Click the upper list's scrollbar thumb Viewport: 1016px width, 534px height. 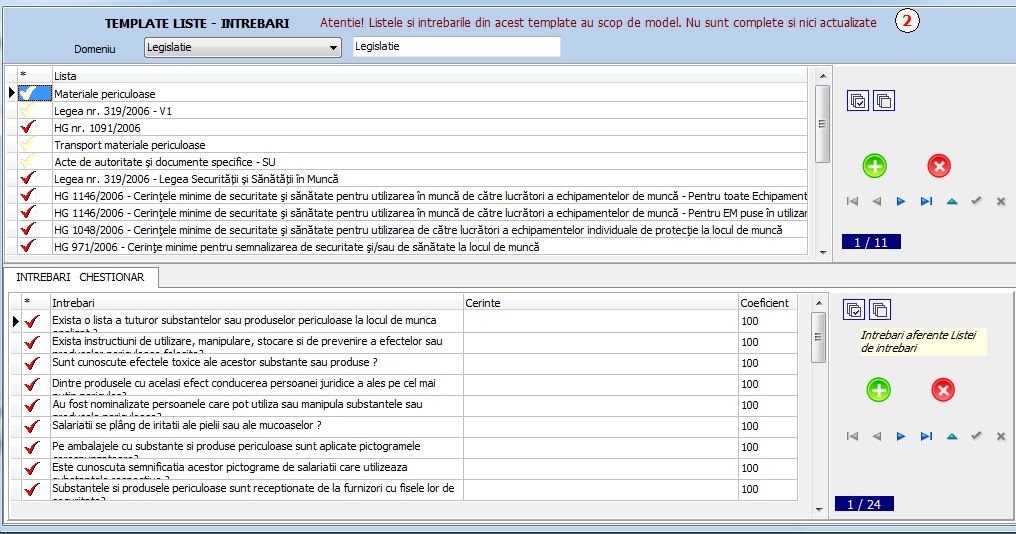point(823,124)
